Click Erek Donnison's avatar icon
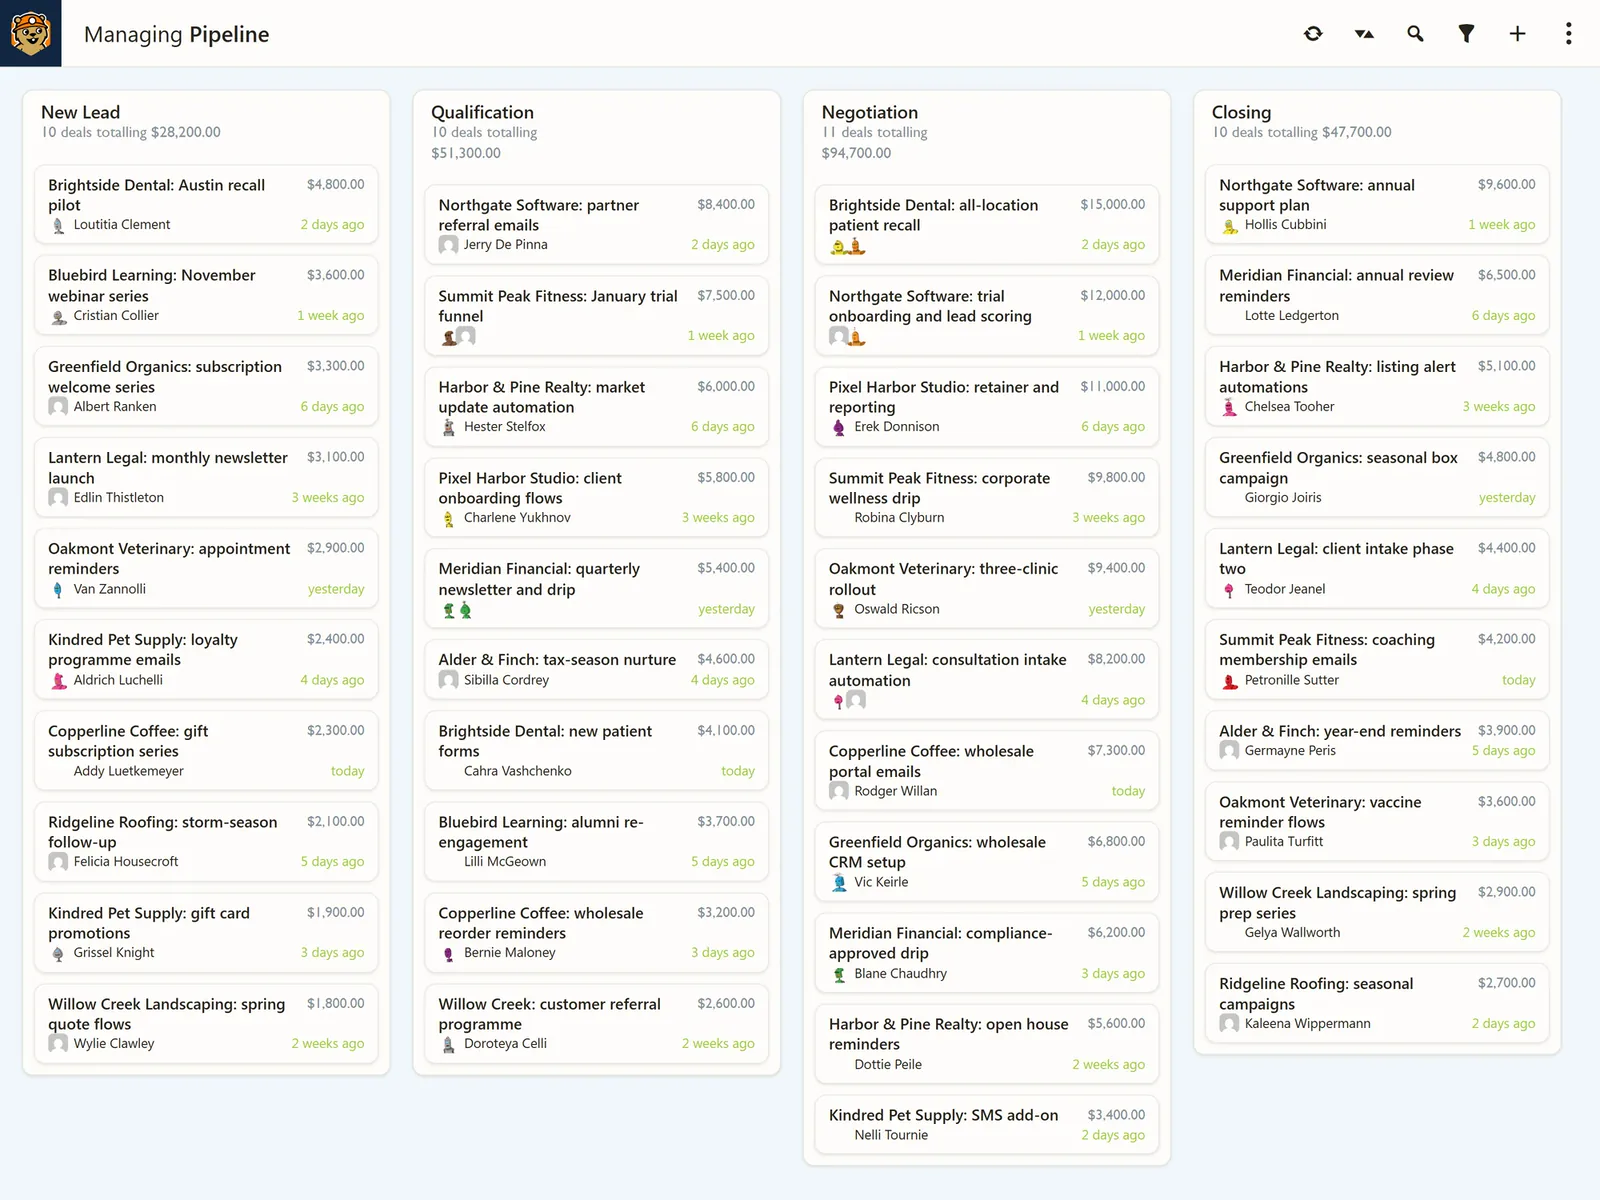Viewport: 1600px width, 1200px height. coord(839,427)
